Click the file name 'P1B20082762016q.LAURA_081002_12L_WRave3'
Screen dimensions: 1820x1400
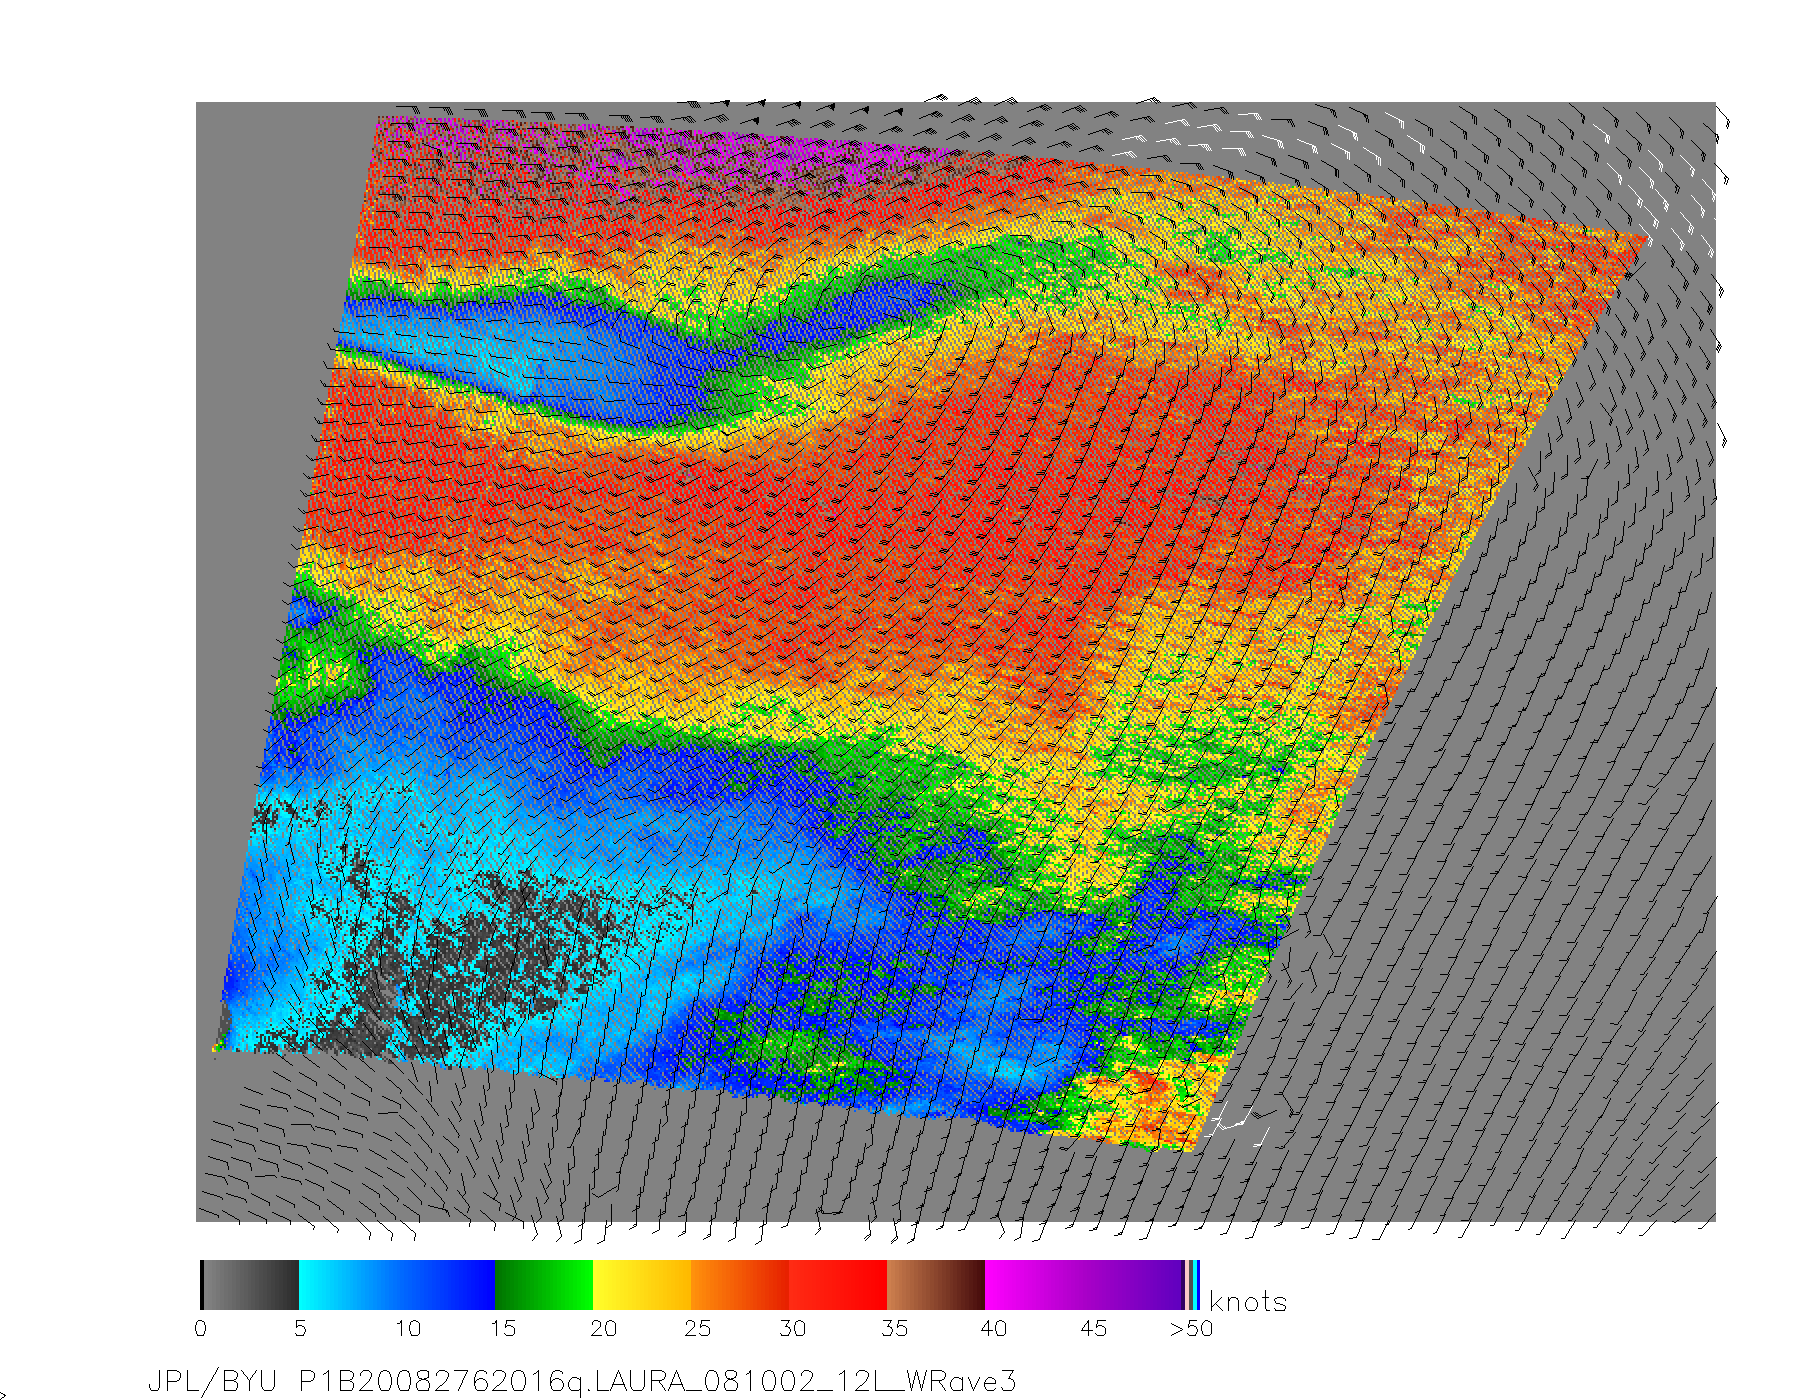658,1382
